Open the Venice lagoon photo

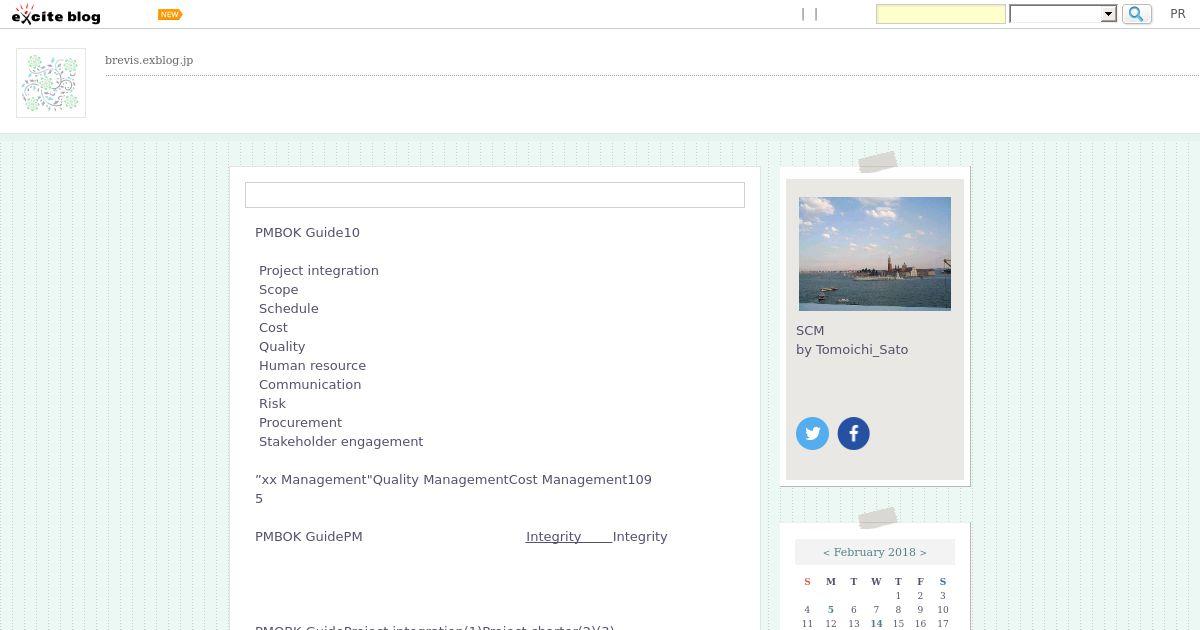875,254
